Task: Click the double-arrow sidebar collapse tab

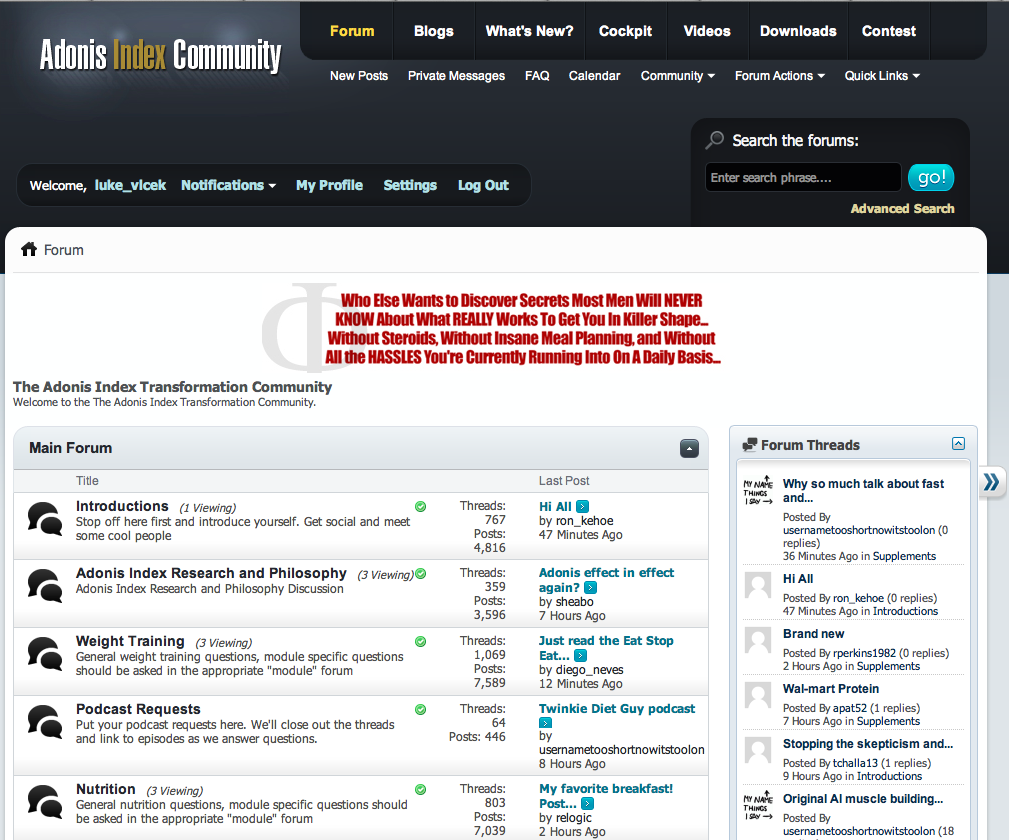Action: (x=991, y=482)
